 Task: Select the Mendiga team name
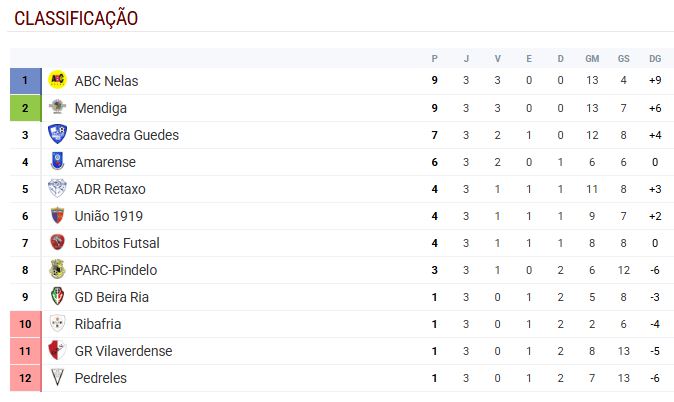click(100, 108)
